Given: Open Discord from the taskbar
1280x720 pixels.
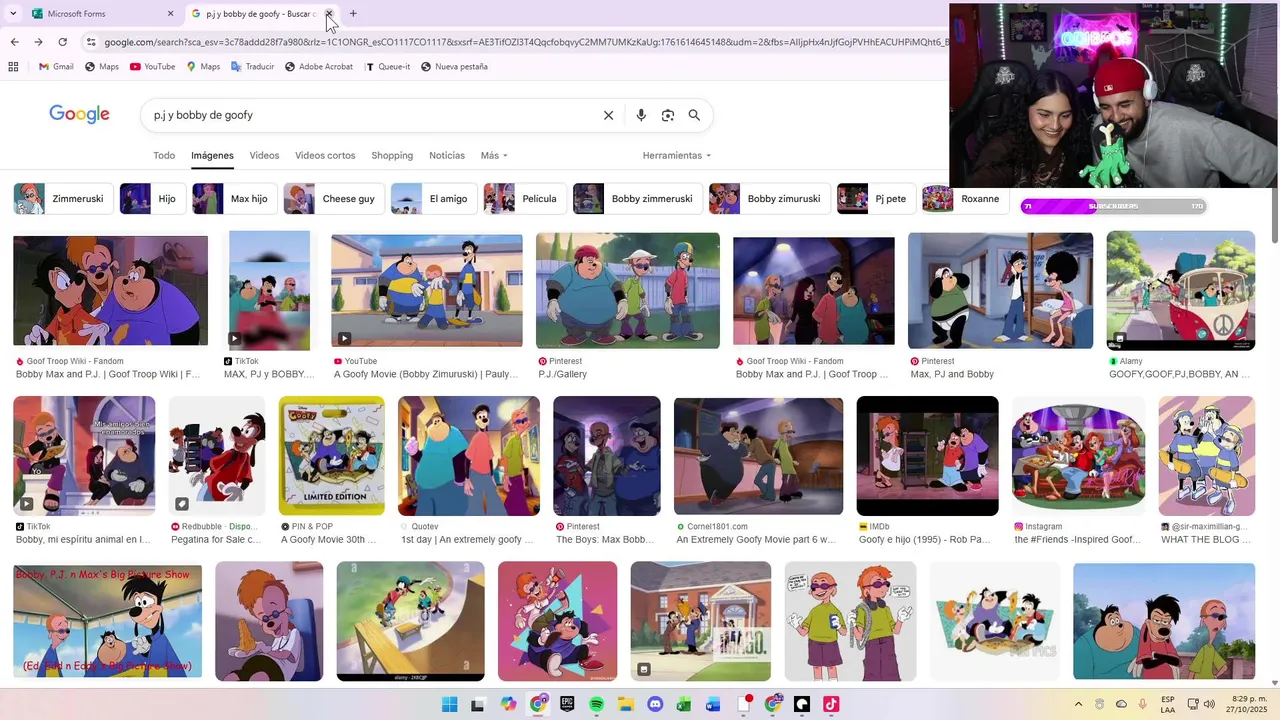Looking at the screenshot, I should pos(655,704).
